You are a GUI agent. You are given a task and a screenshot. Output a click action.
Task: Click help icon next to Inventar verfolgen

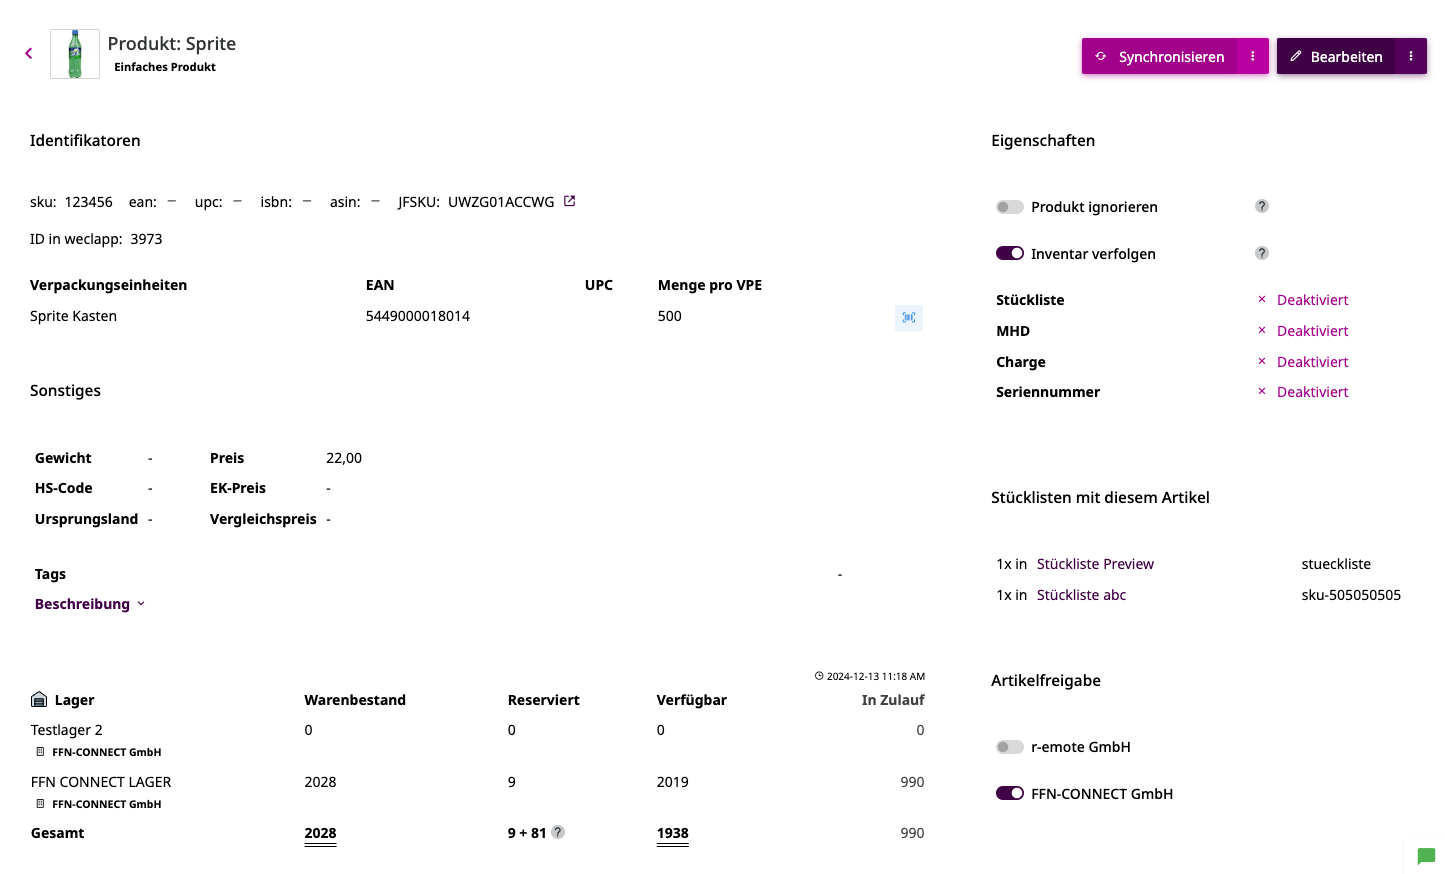(1262, 253)
